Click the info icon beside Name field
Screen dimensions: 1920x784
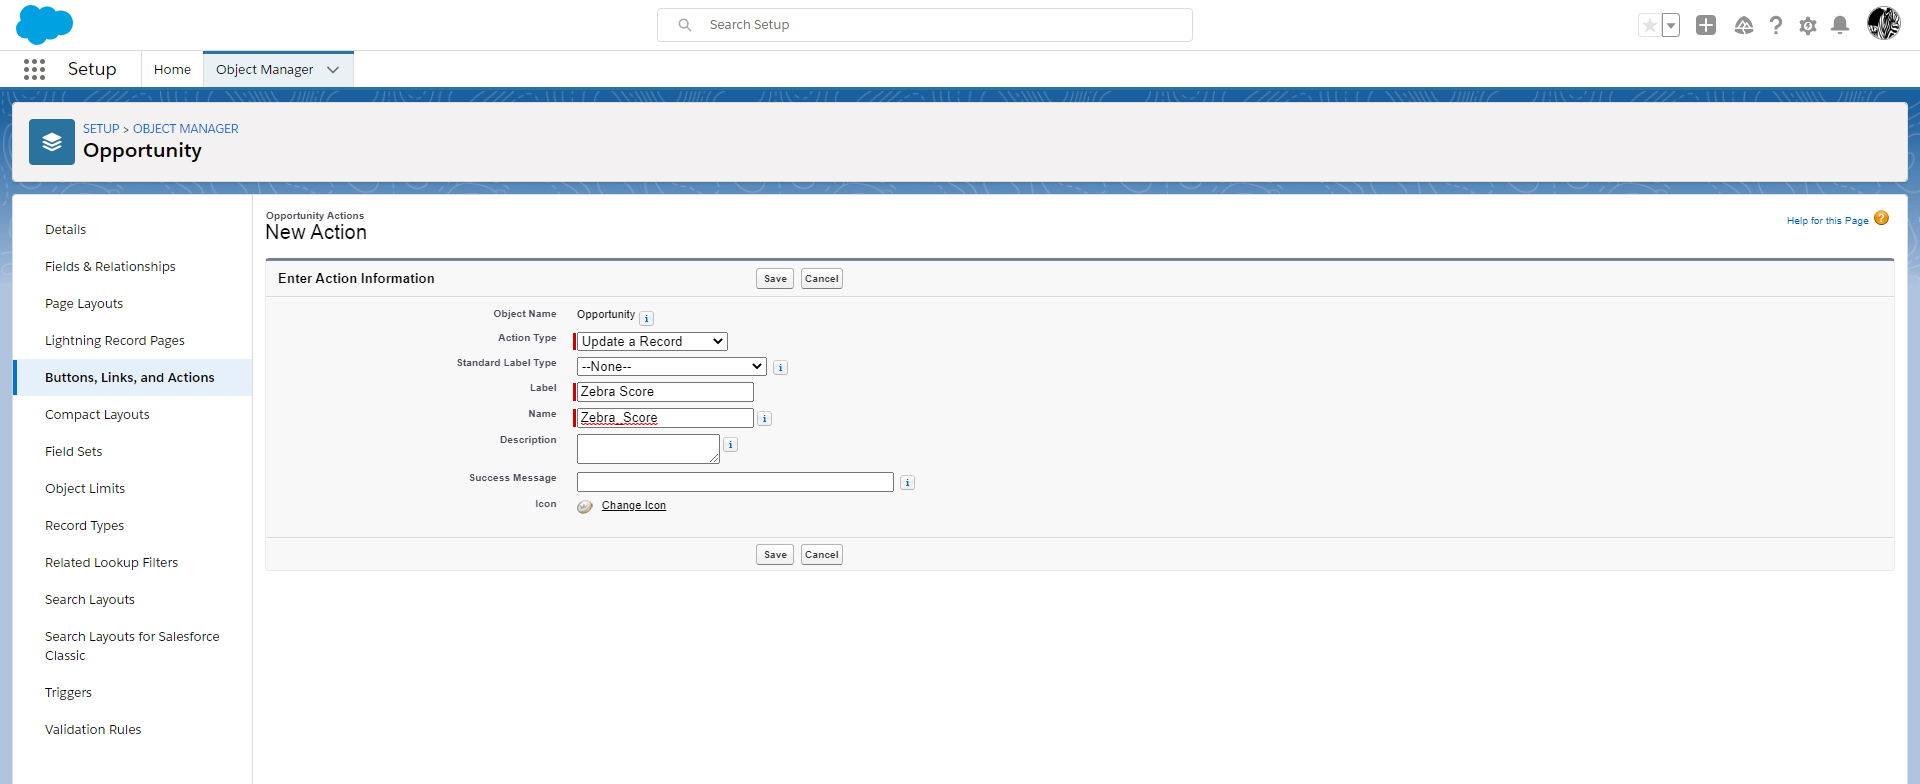pos(764,419)
